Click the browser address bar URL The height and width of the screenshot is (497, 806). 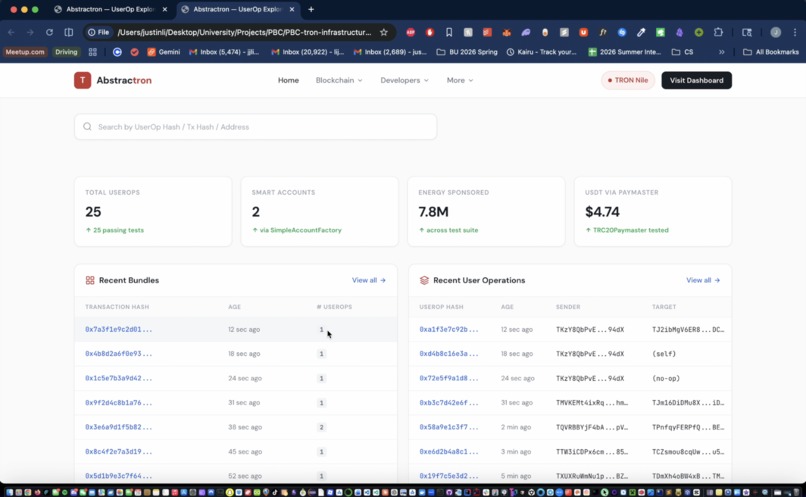click(244, 32)
